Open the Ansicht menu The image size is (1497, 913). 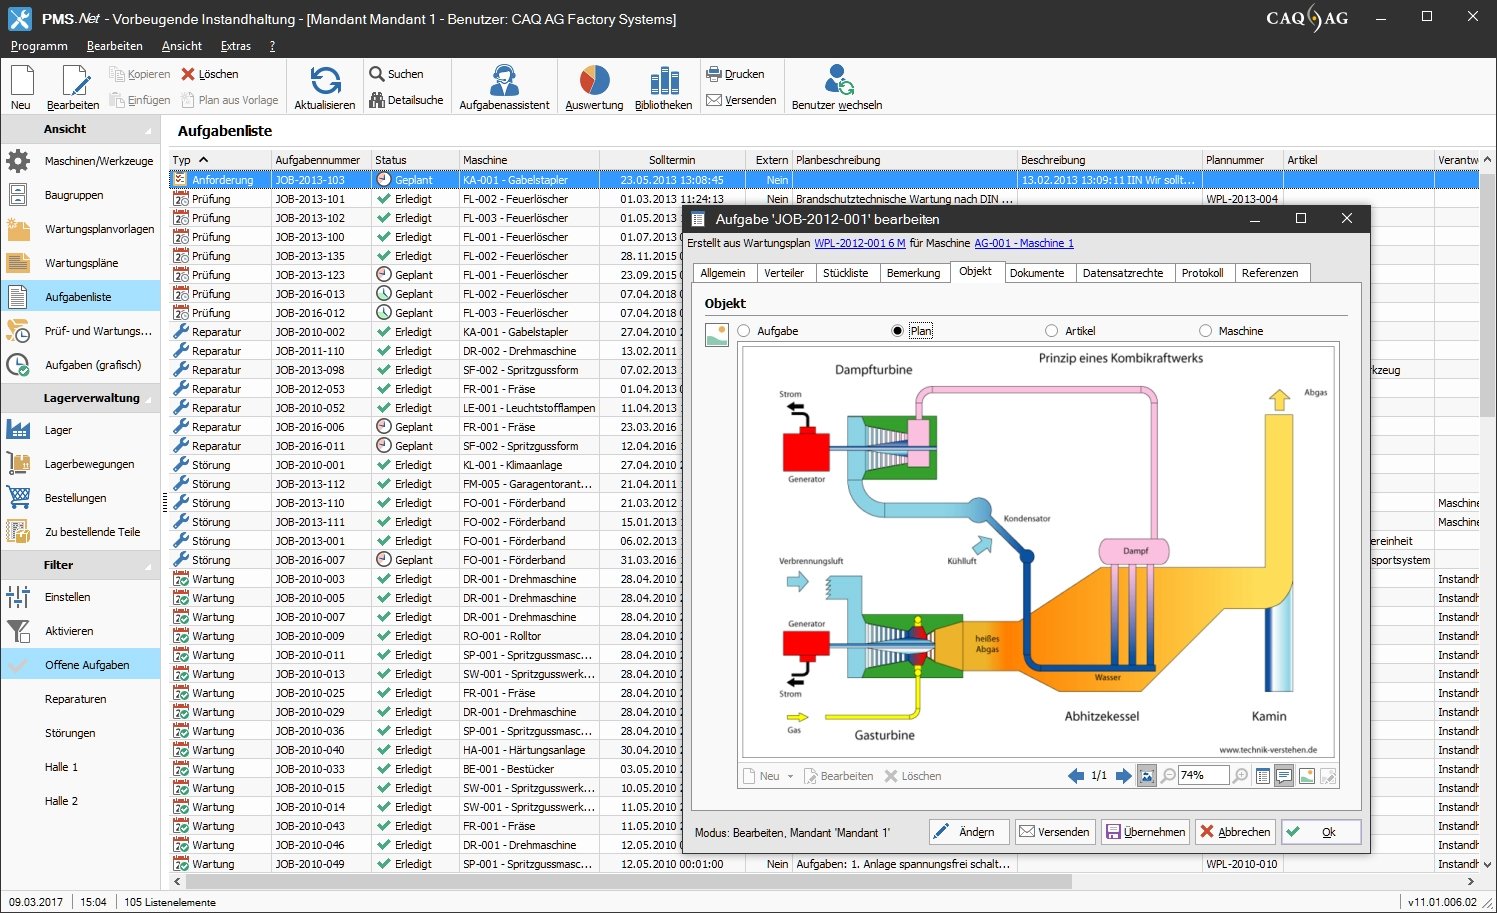click(181, 46)
